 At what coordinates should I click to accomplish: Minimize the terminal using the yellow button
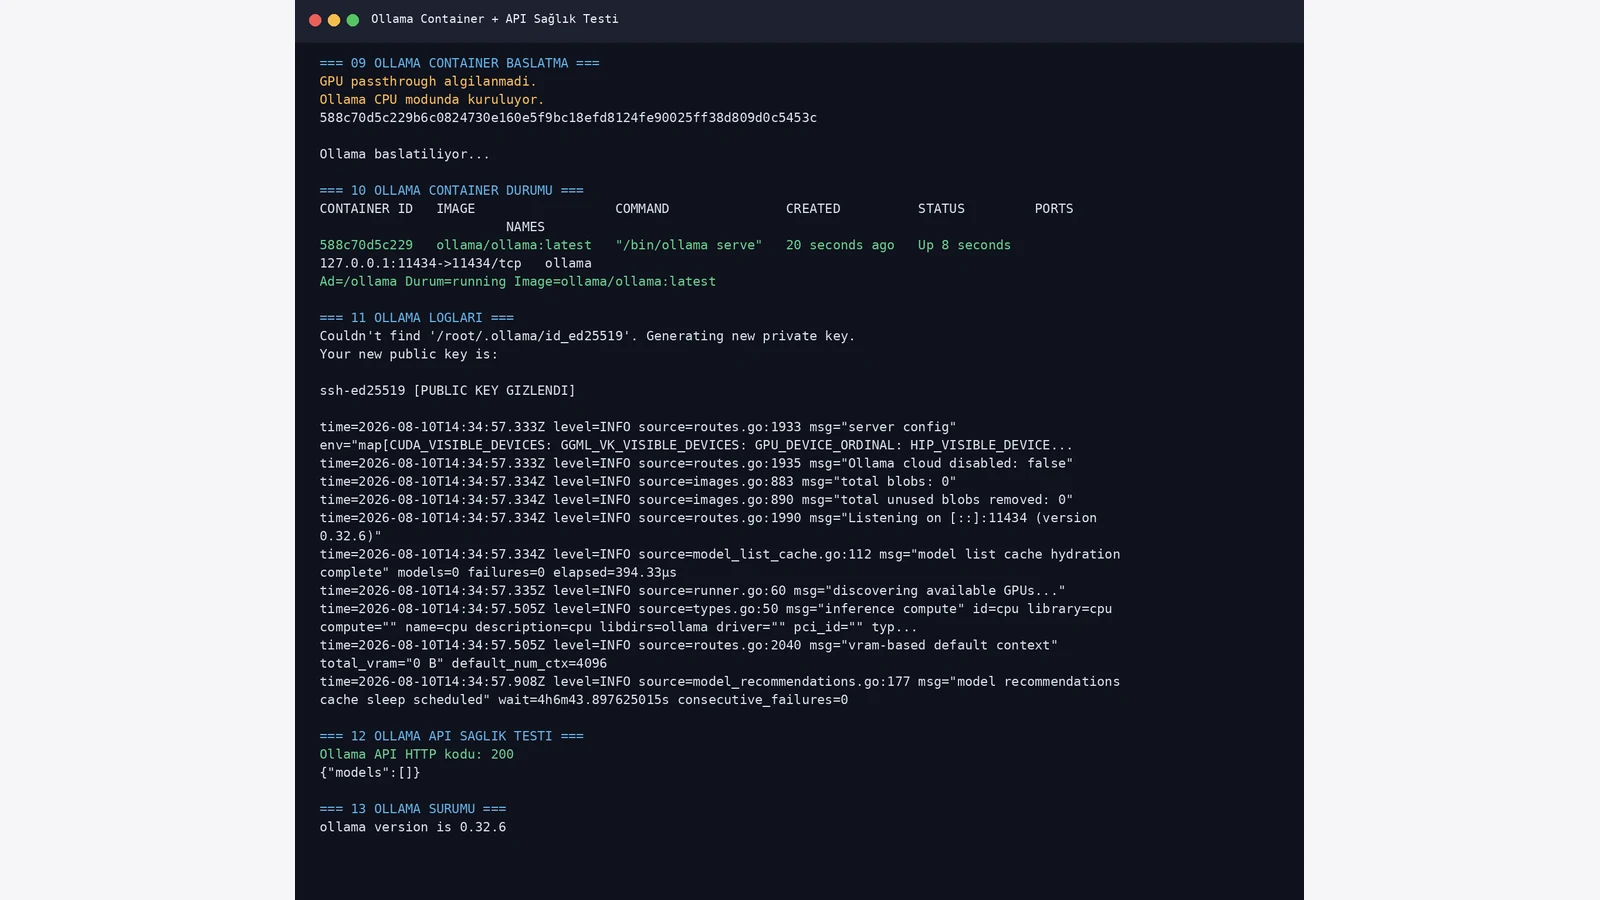tap(334, 20)
